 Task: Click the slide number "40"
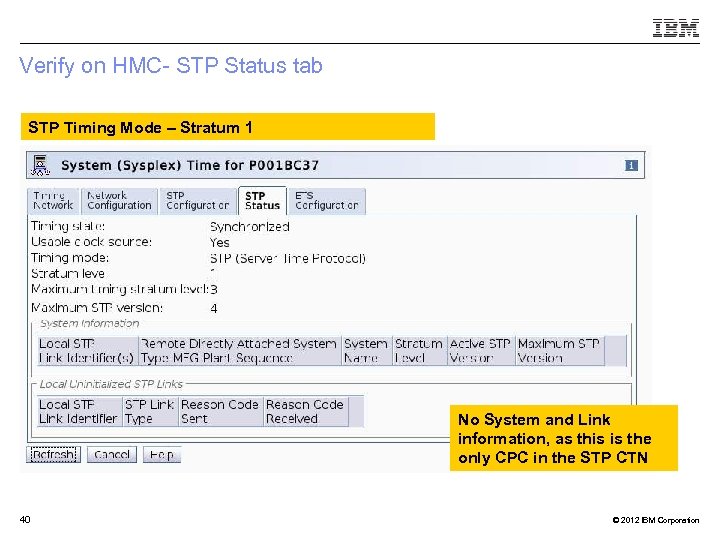(25, 520)
